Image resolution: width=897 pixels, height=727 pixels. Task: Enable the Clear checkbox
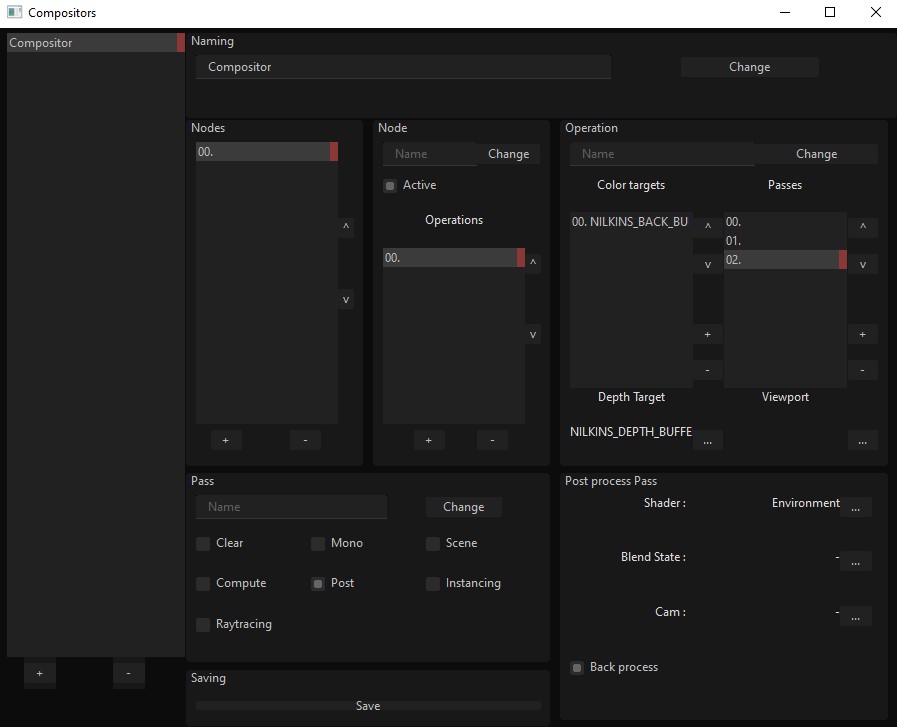coord(203,543)
